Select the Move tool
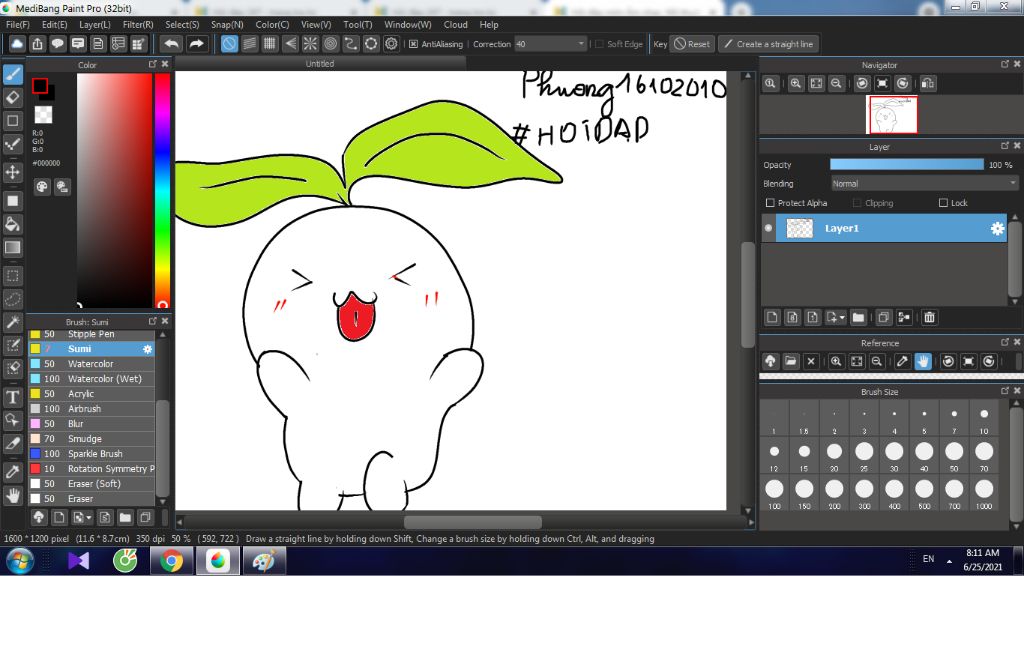Viewport: 1024px width, 661px height. (x=12, y=172)
